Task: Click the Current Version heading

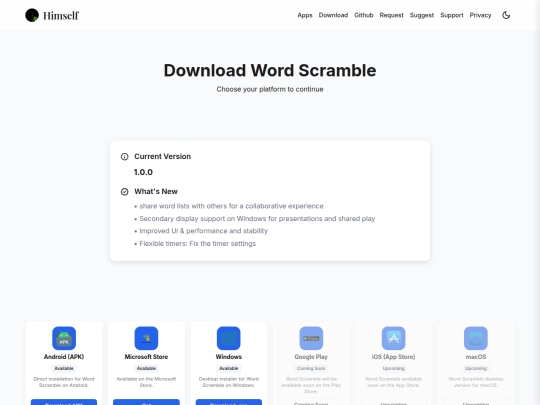Action: (163, 156)
